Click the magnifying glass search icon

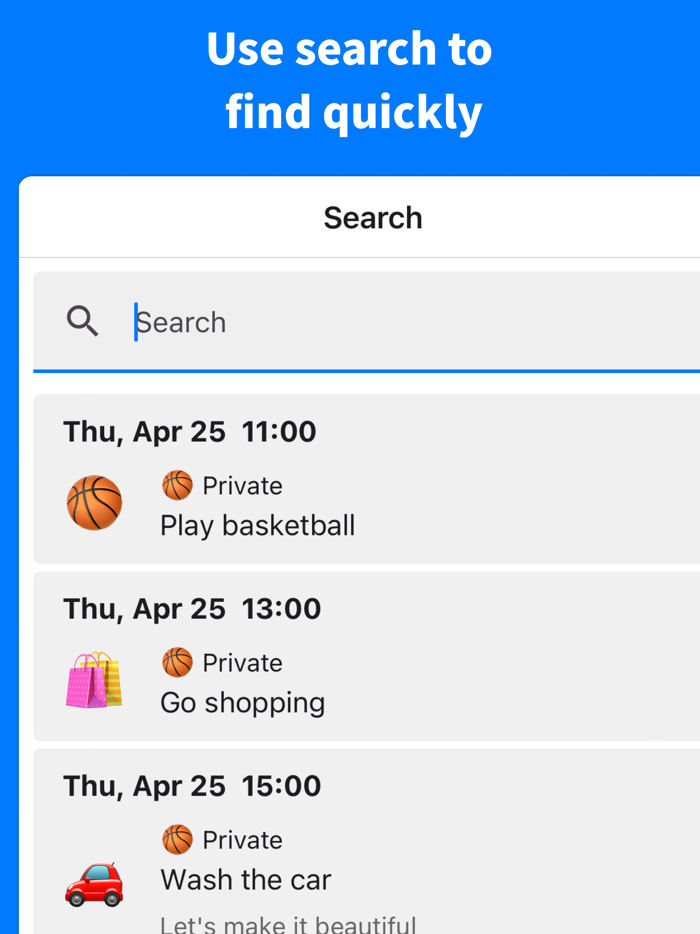(83, 321)
